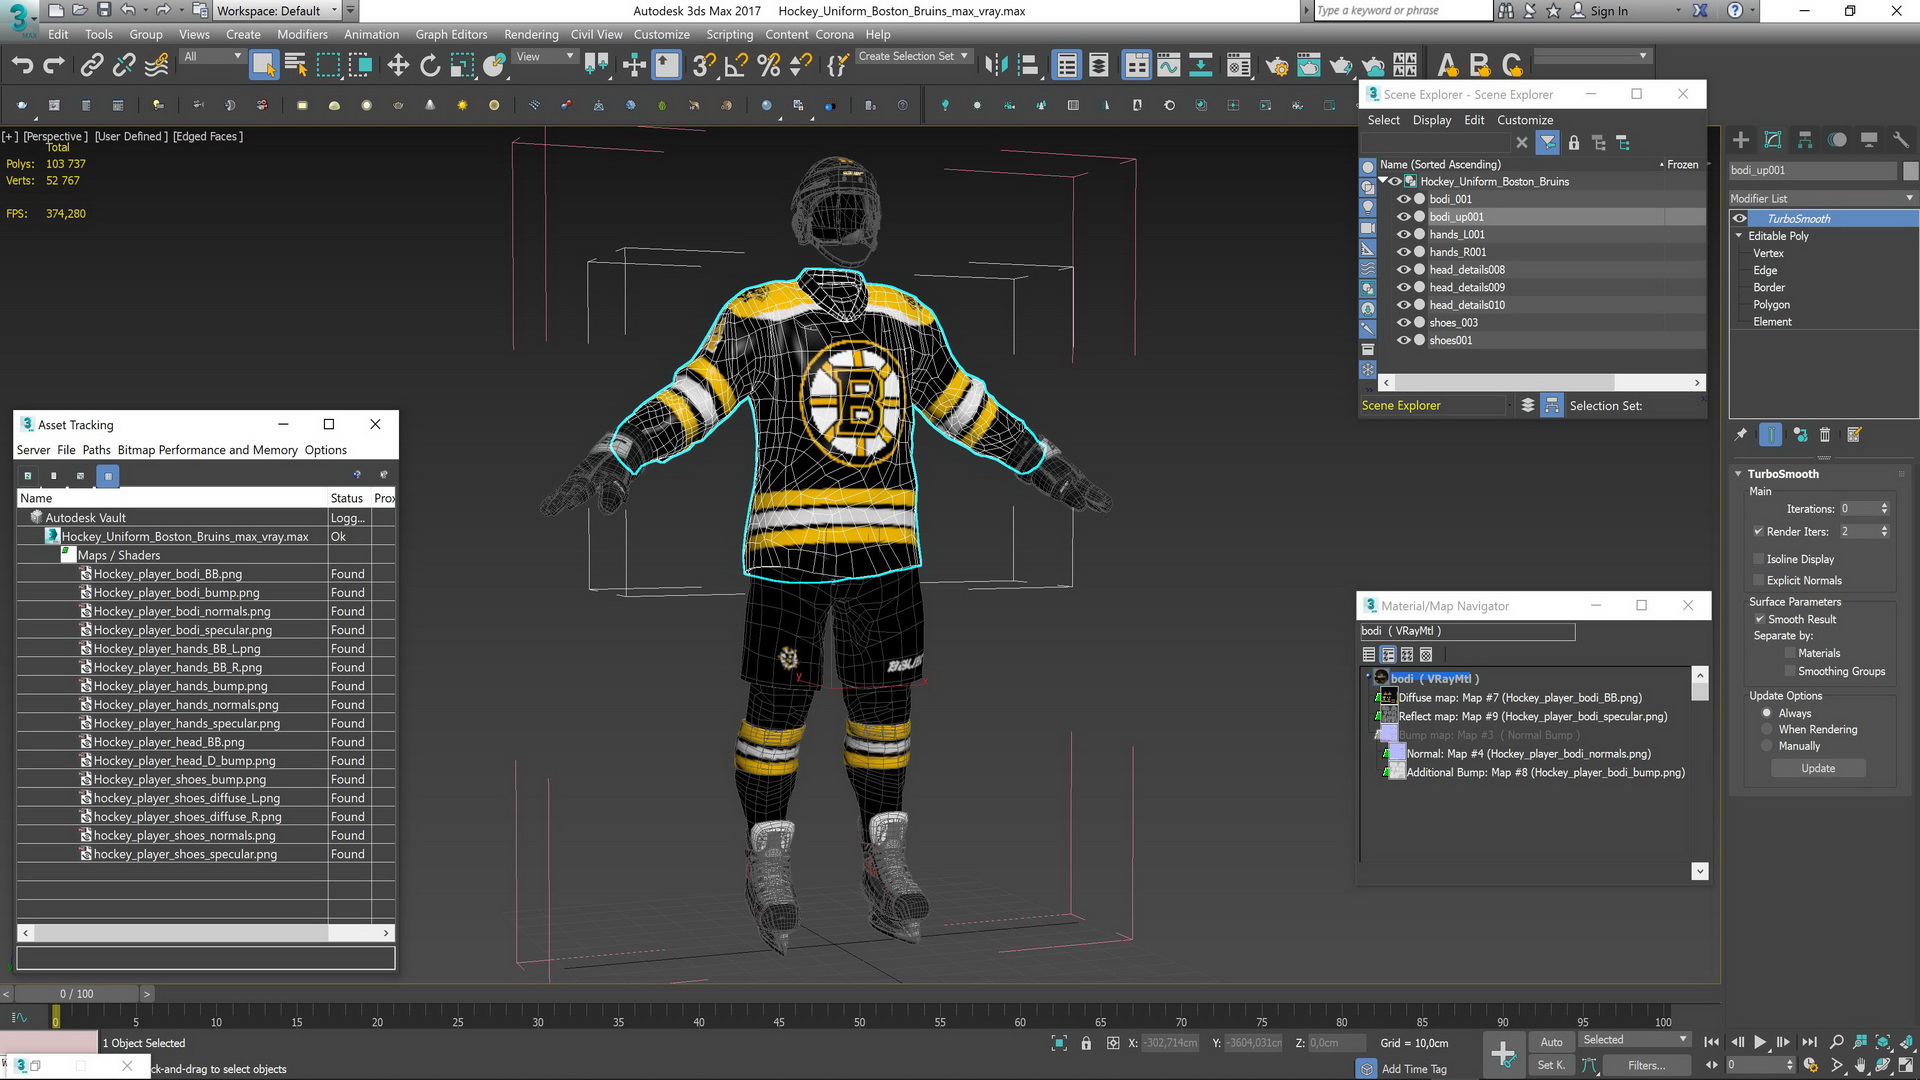Toggle Window/Crossing selection mode
This screenshot has width=1920, height=1080.
(360, 66)
